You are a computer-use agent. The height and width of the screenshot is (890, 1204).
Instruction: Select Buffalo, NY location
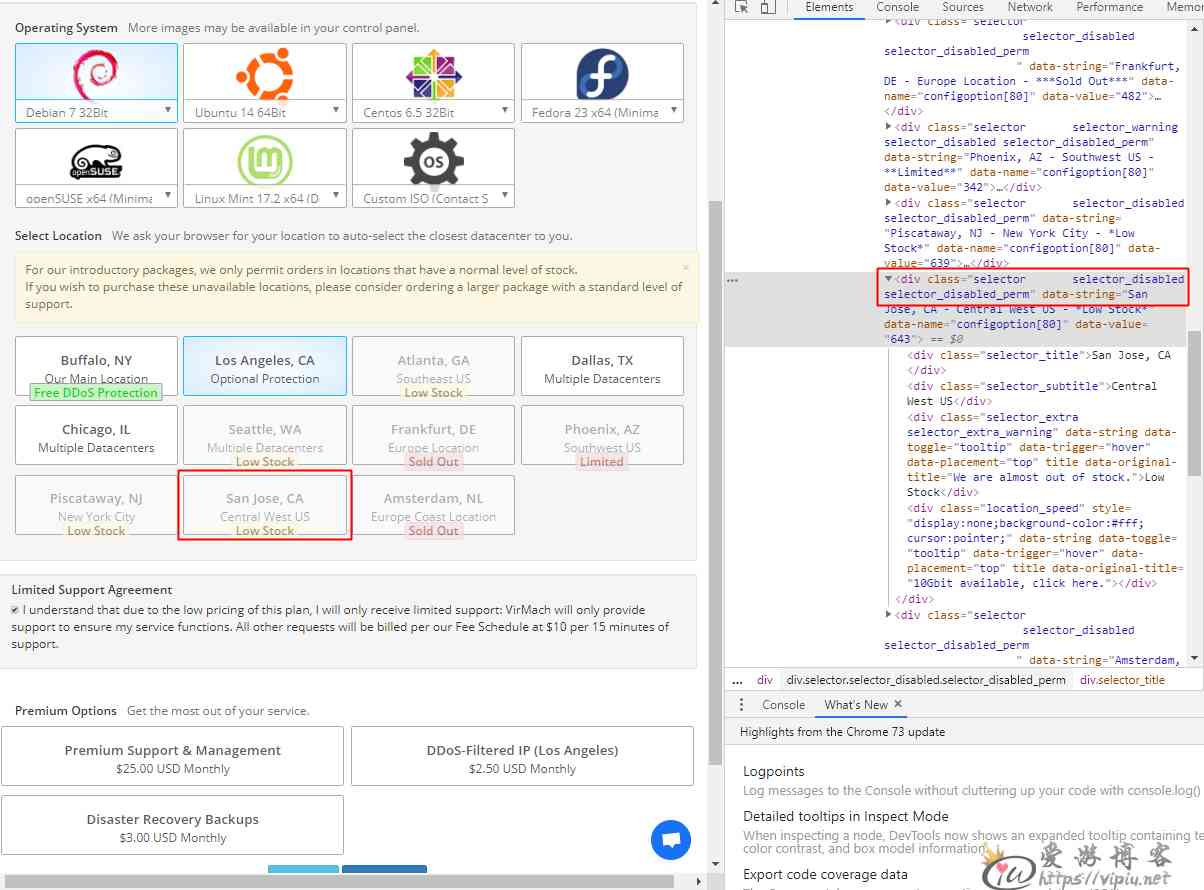(96, 366)
